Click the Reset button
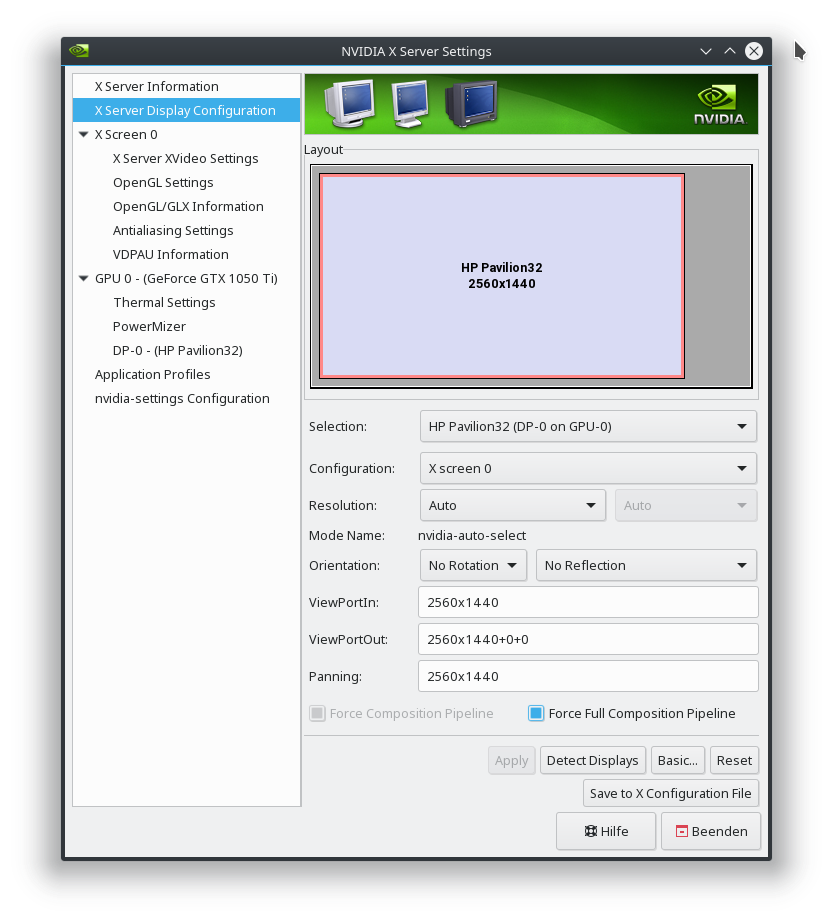This screenshot has height=922, width=833. pos(734,760)
